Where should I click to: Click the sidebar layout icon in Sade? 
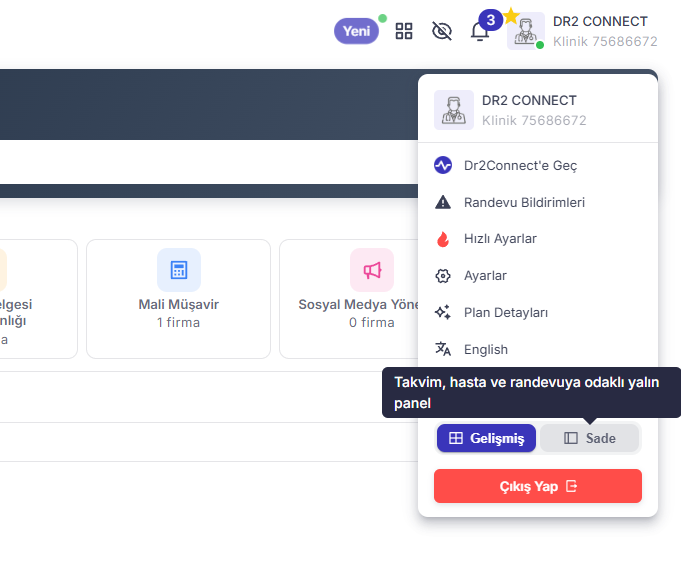tap(571, 438)
